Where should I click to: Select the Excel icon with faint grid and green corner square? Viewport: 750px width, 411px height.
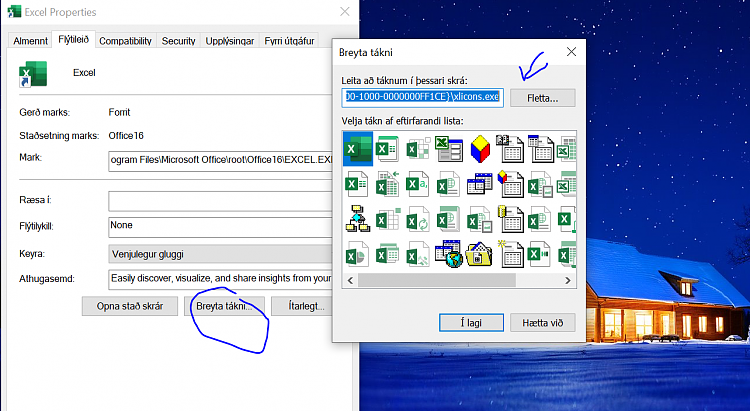tap(388, 220)
